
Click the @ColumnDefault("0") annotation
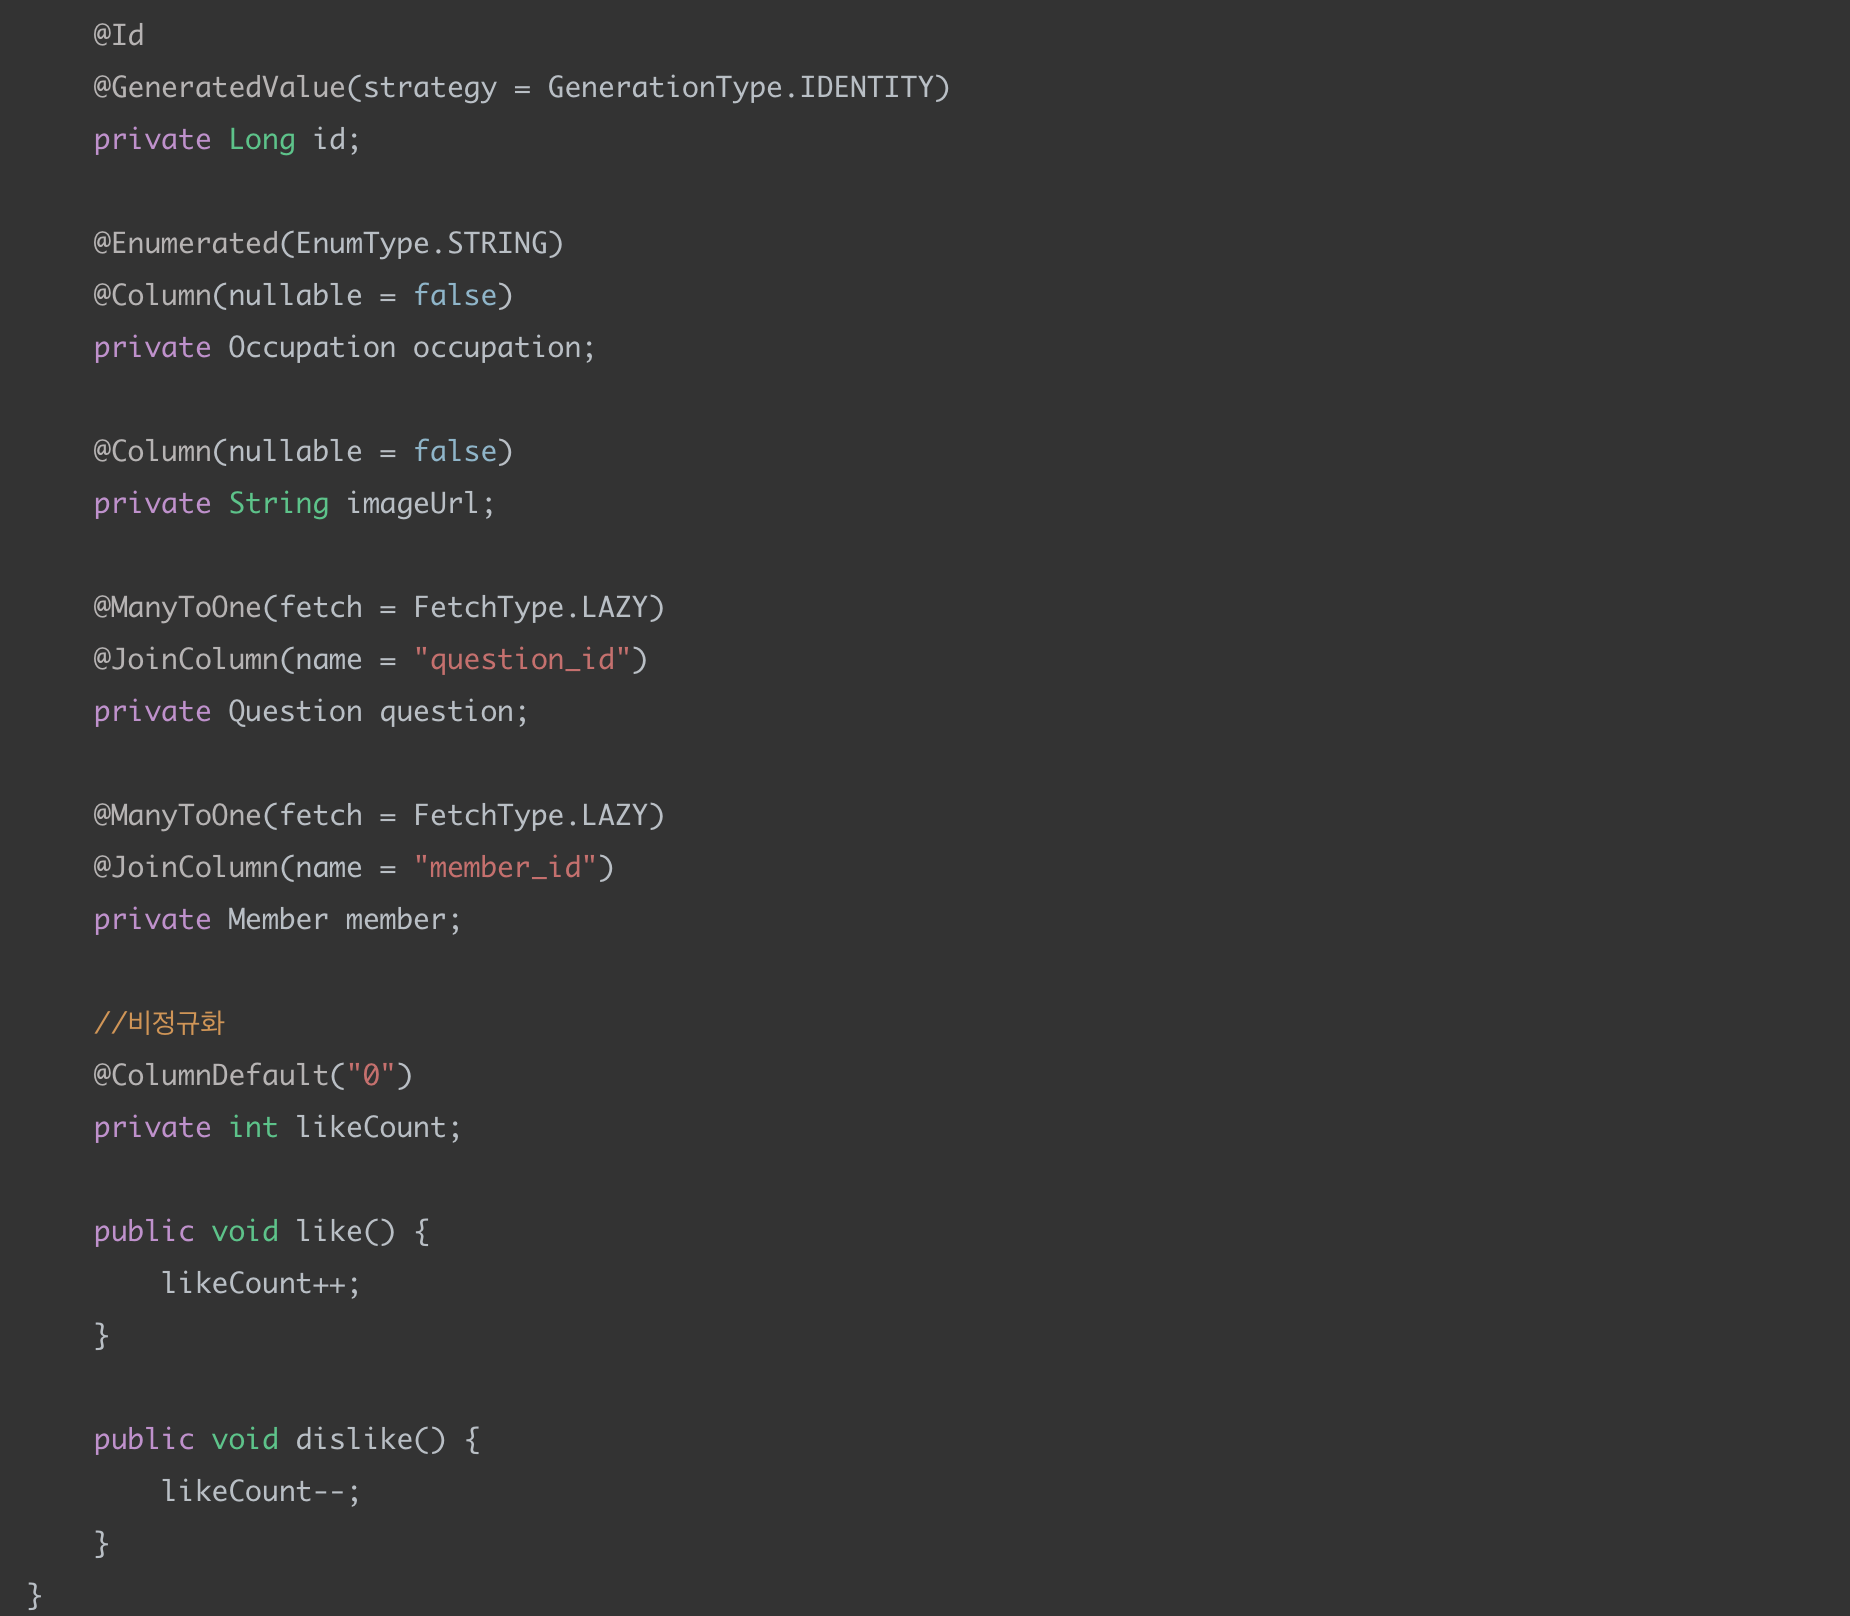tap(253, 1075)
